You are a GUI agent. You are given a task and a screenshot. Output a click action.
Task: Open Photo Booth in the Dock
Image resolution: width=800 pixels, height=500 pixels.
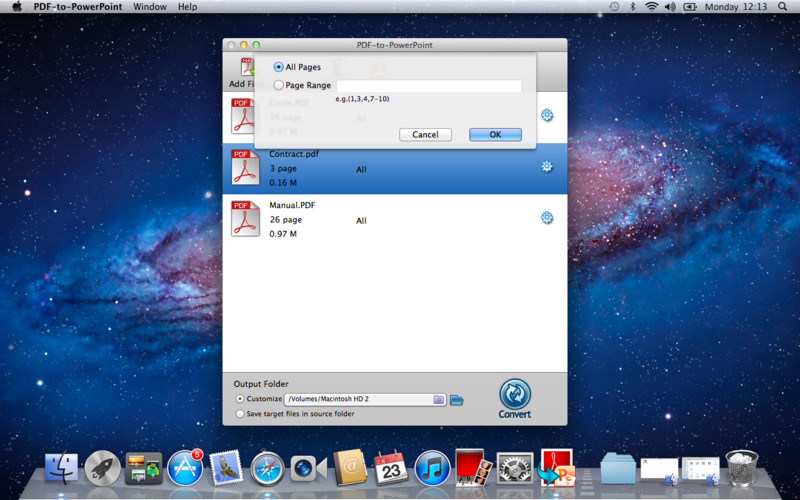point(473,467)
